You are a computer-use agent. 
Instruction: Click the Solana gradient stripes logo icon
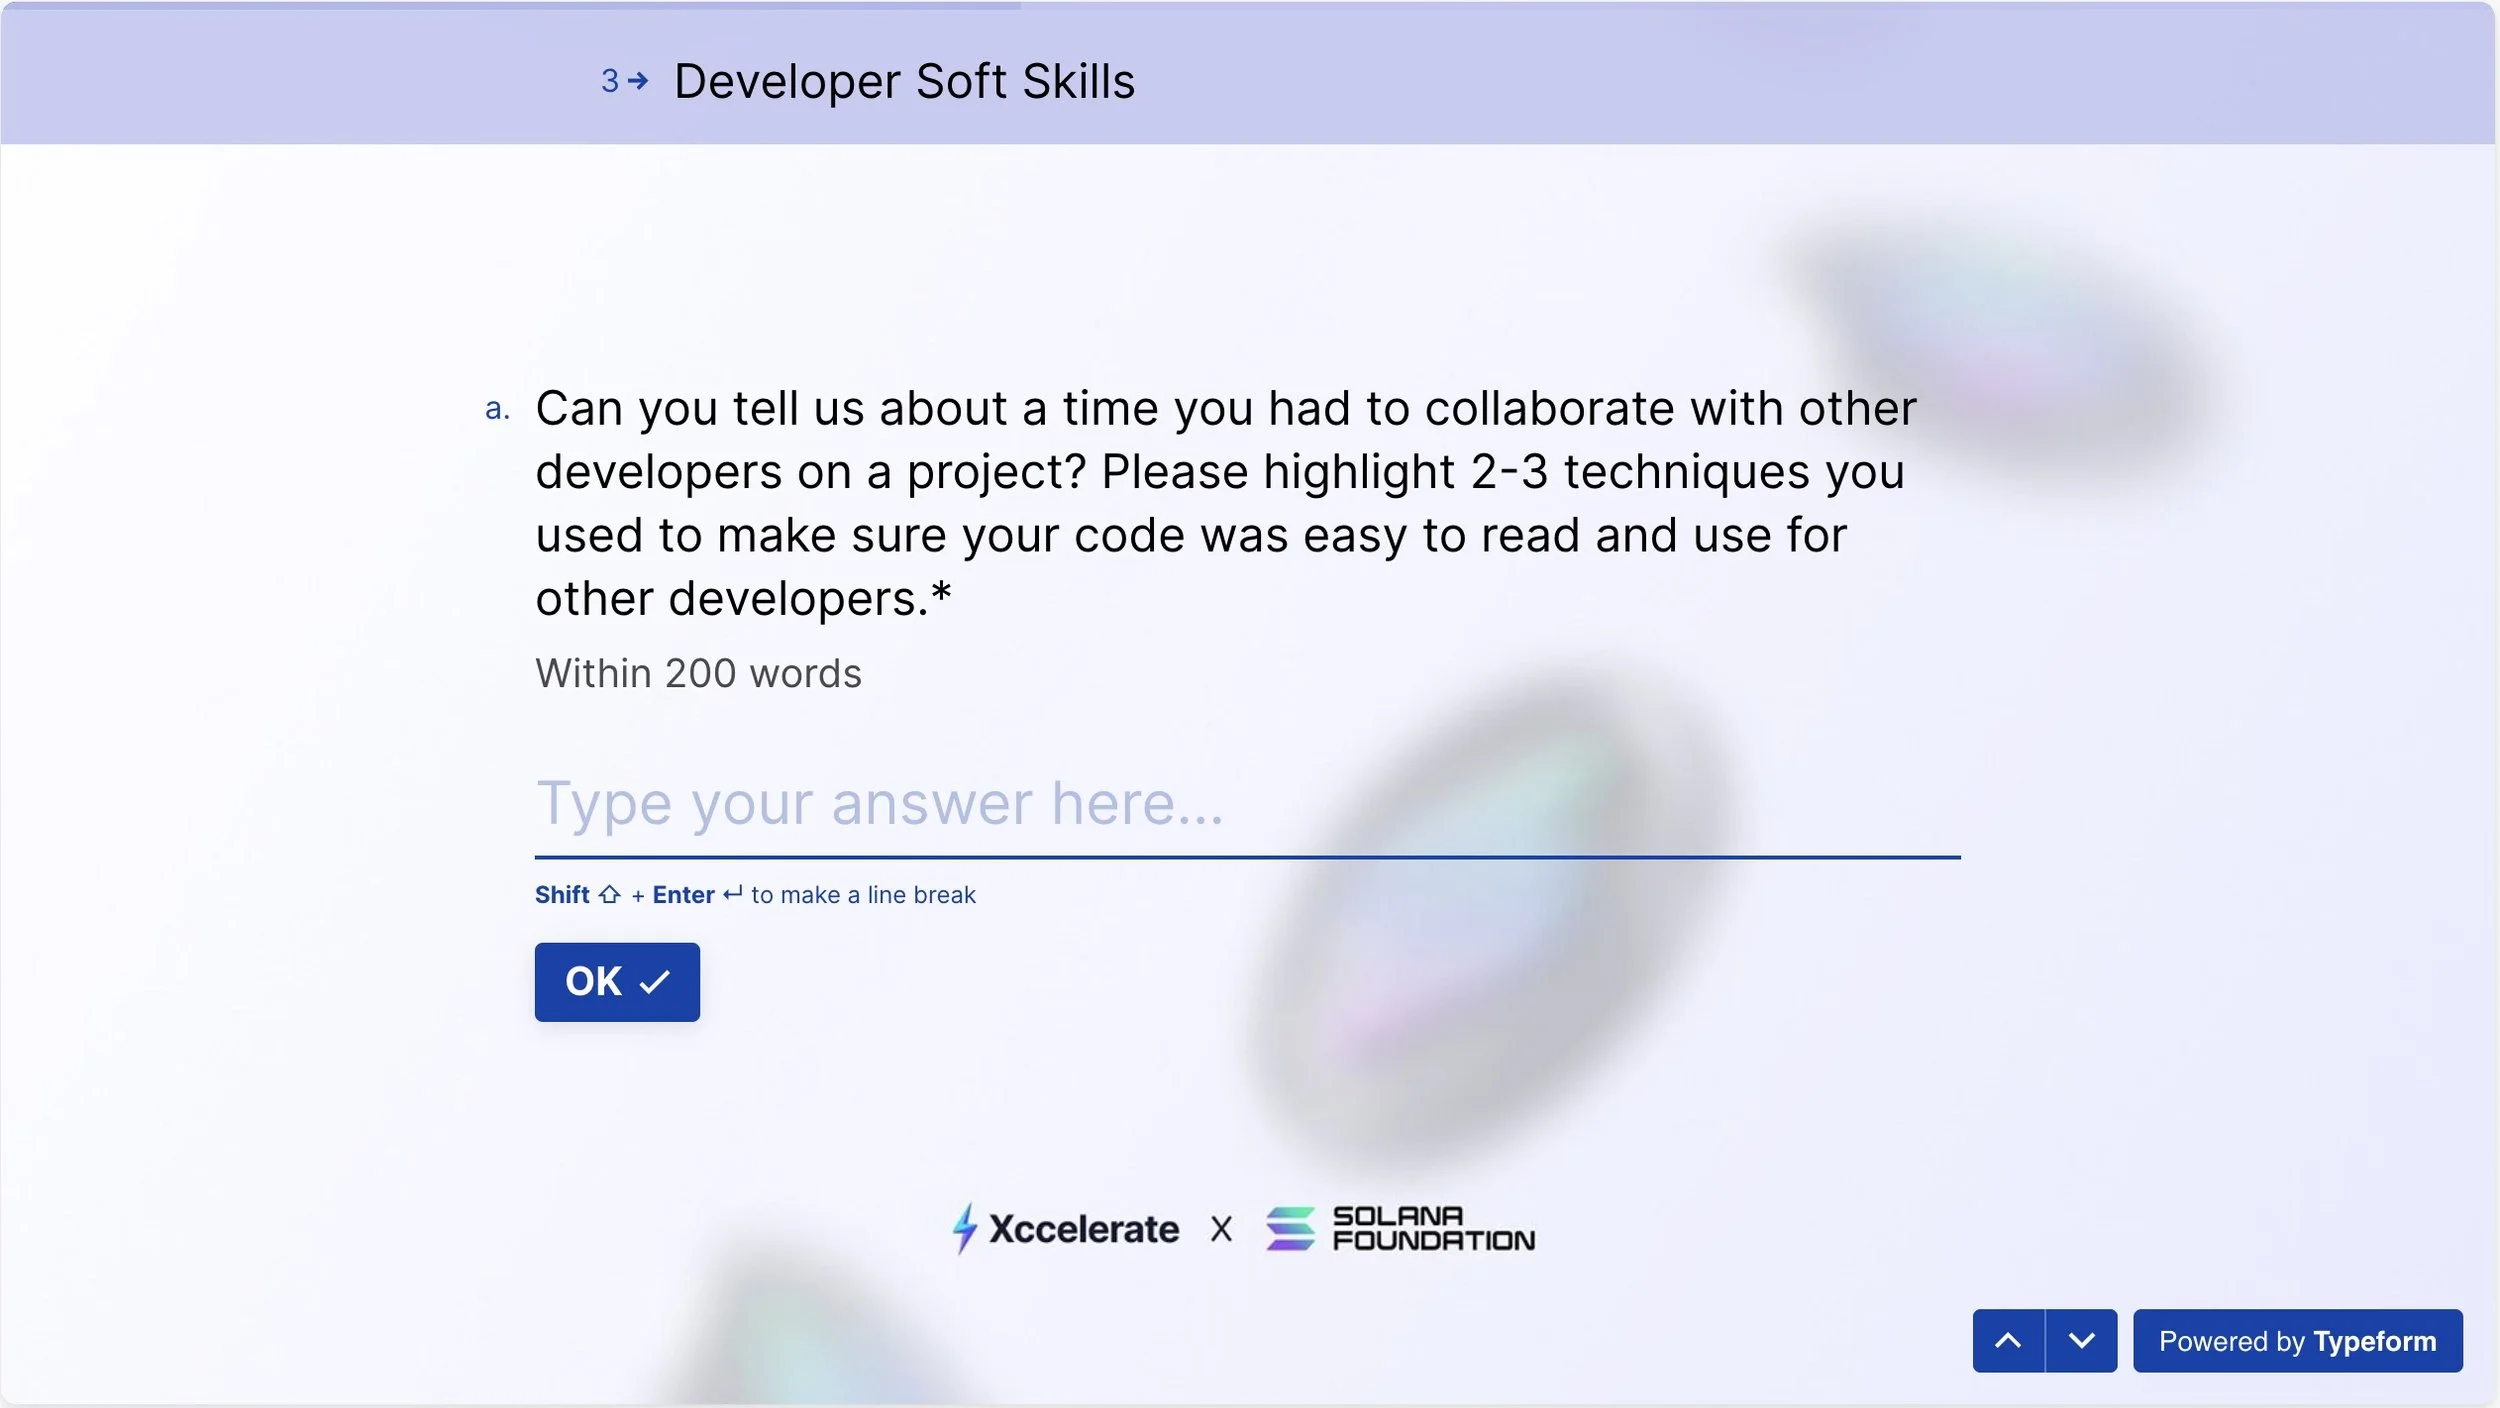coord(1290,1228)
